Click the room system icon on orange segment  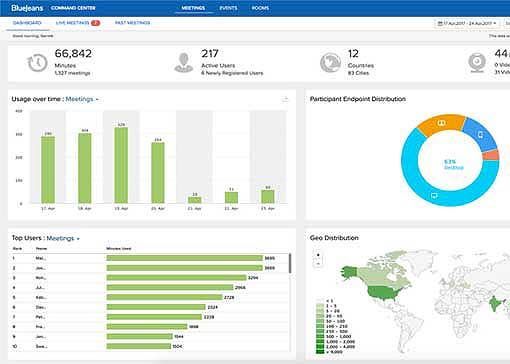click(x=441, y=123)
